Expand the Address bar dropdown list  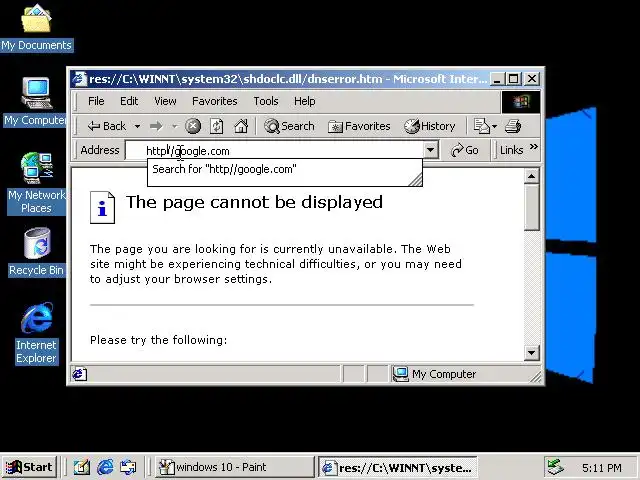pos(430,150)
